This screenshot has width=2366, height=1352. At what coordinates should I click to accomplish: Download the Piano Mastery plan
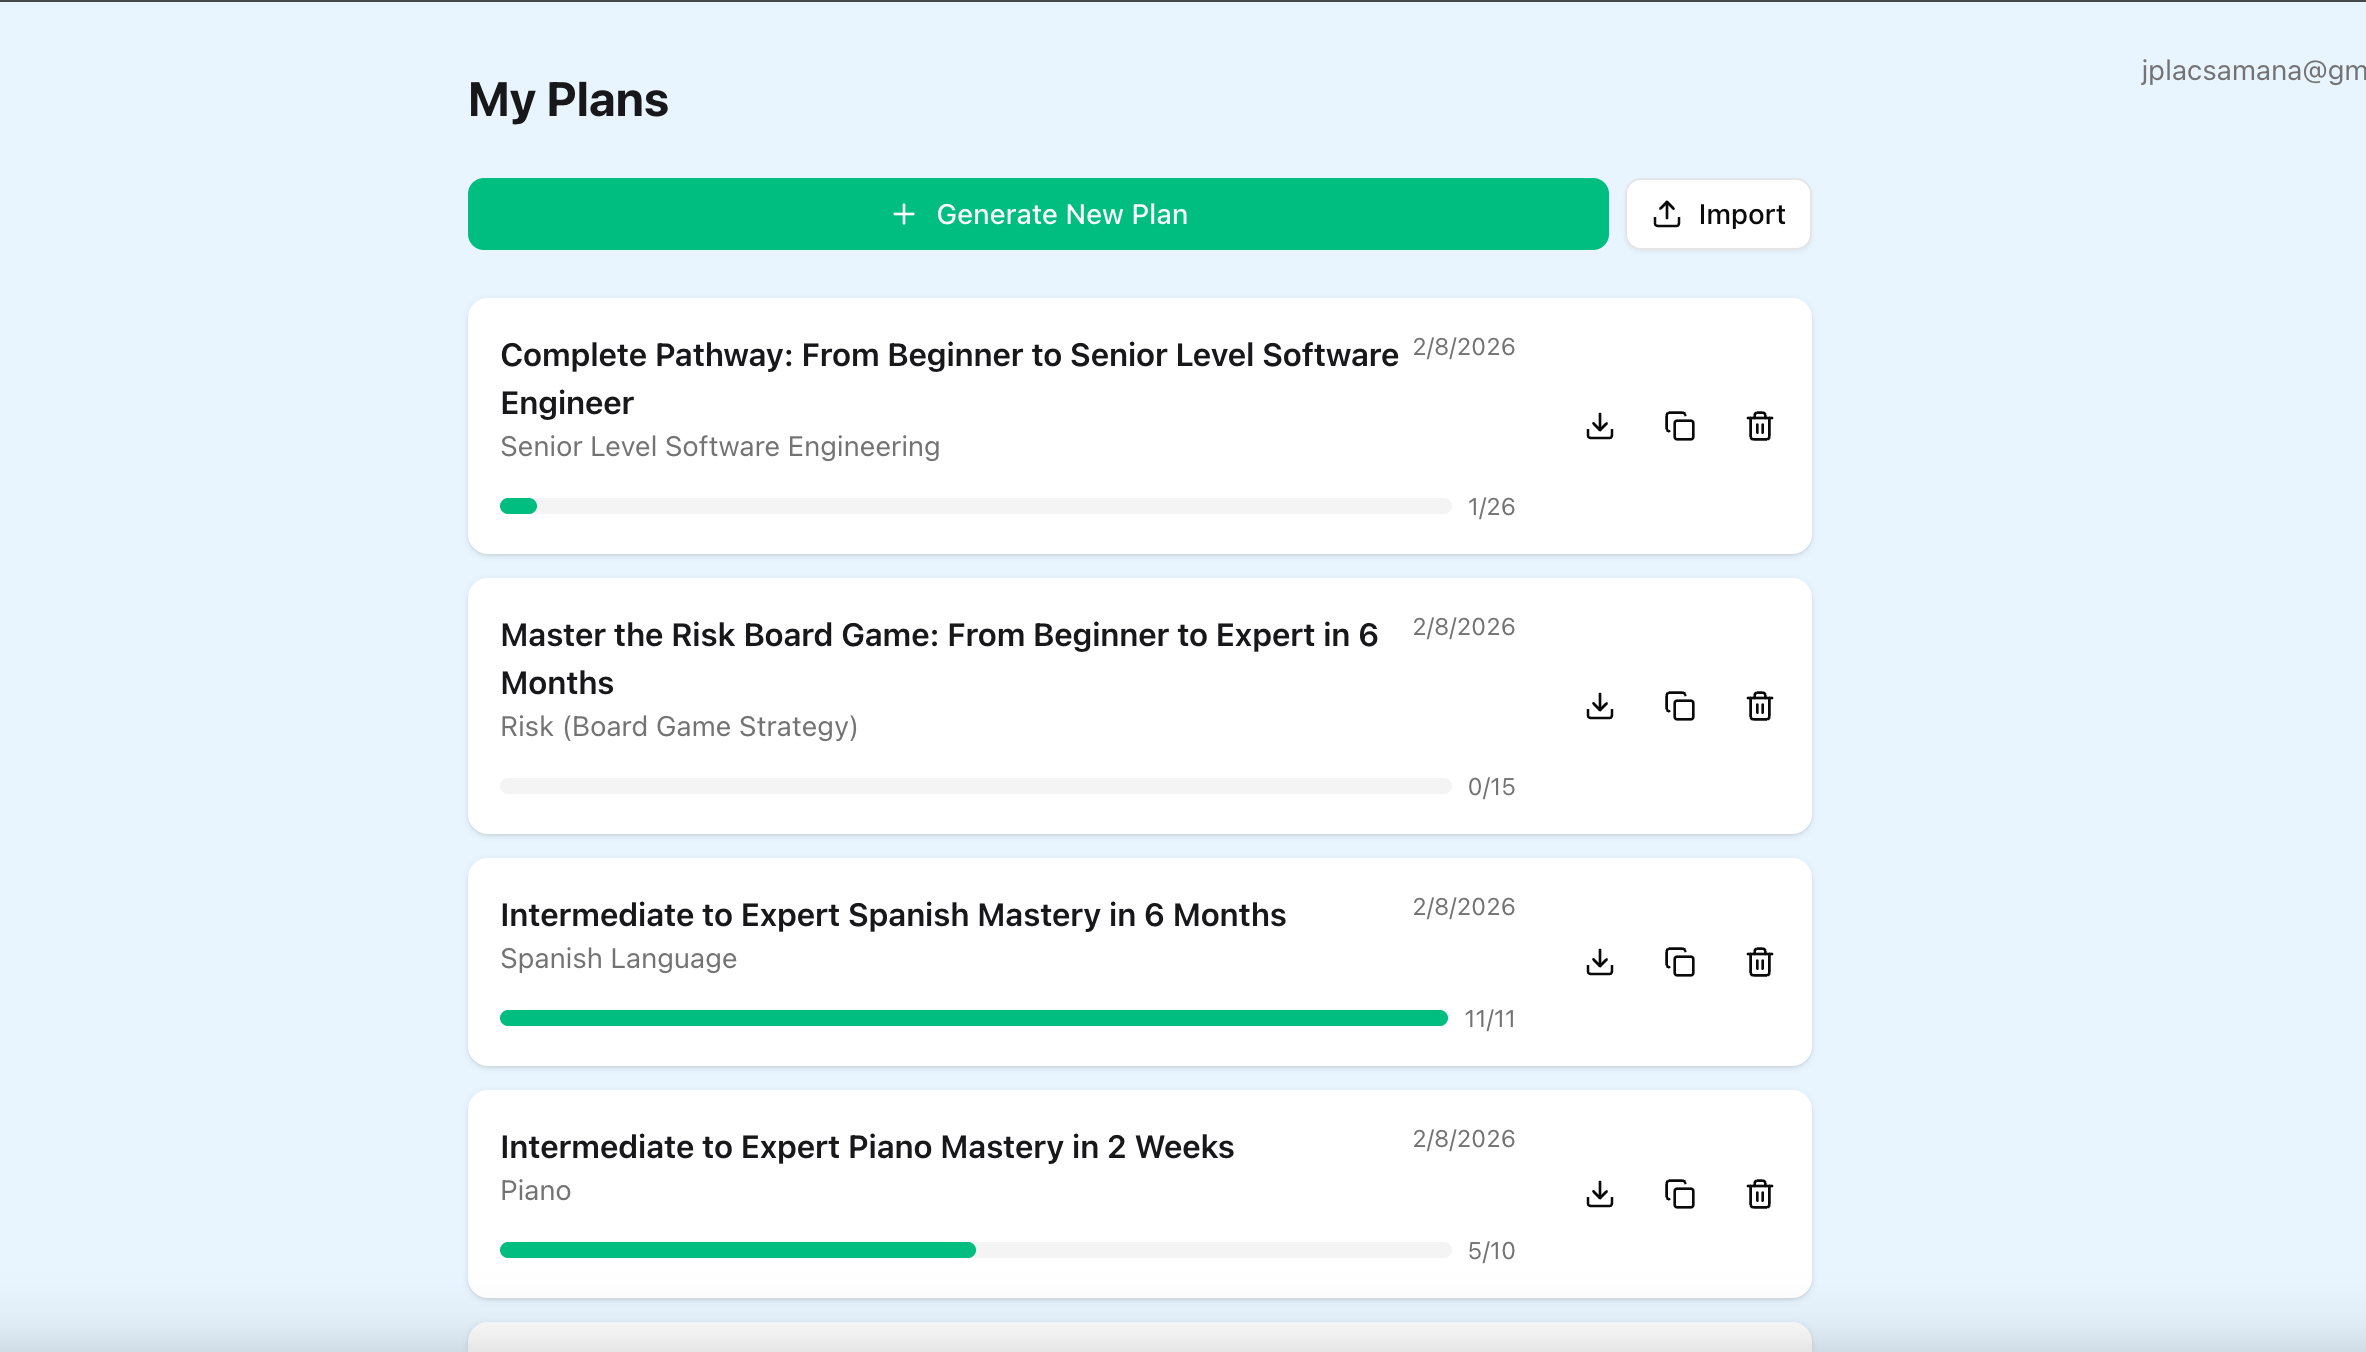[x=1600, y=1194]
